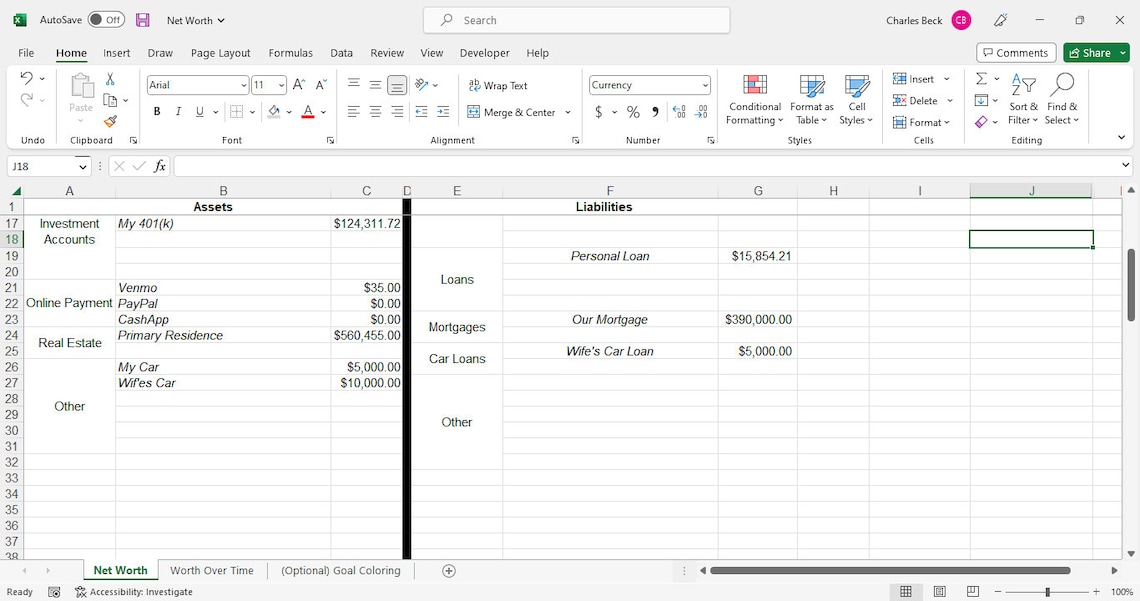The height and width of the screenshot is (601, 1140).
Task: Toggle Bold formatting
Action: point(156,112)
